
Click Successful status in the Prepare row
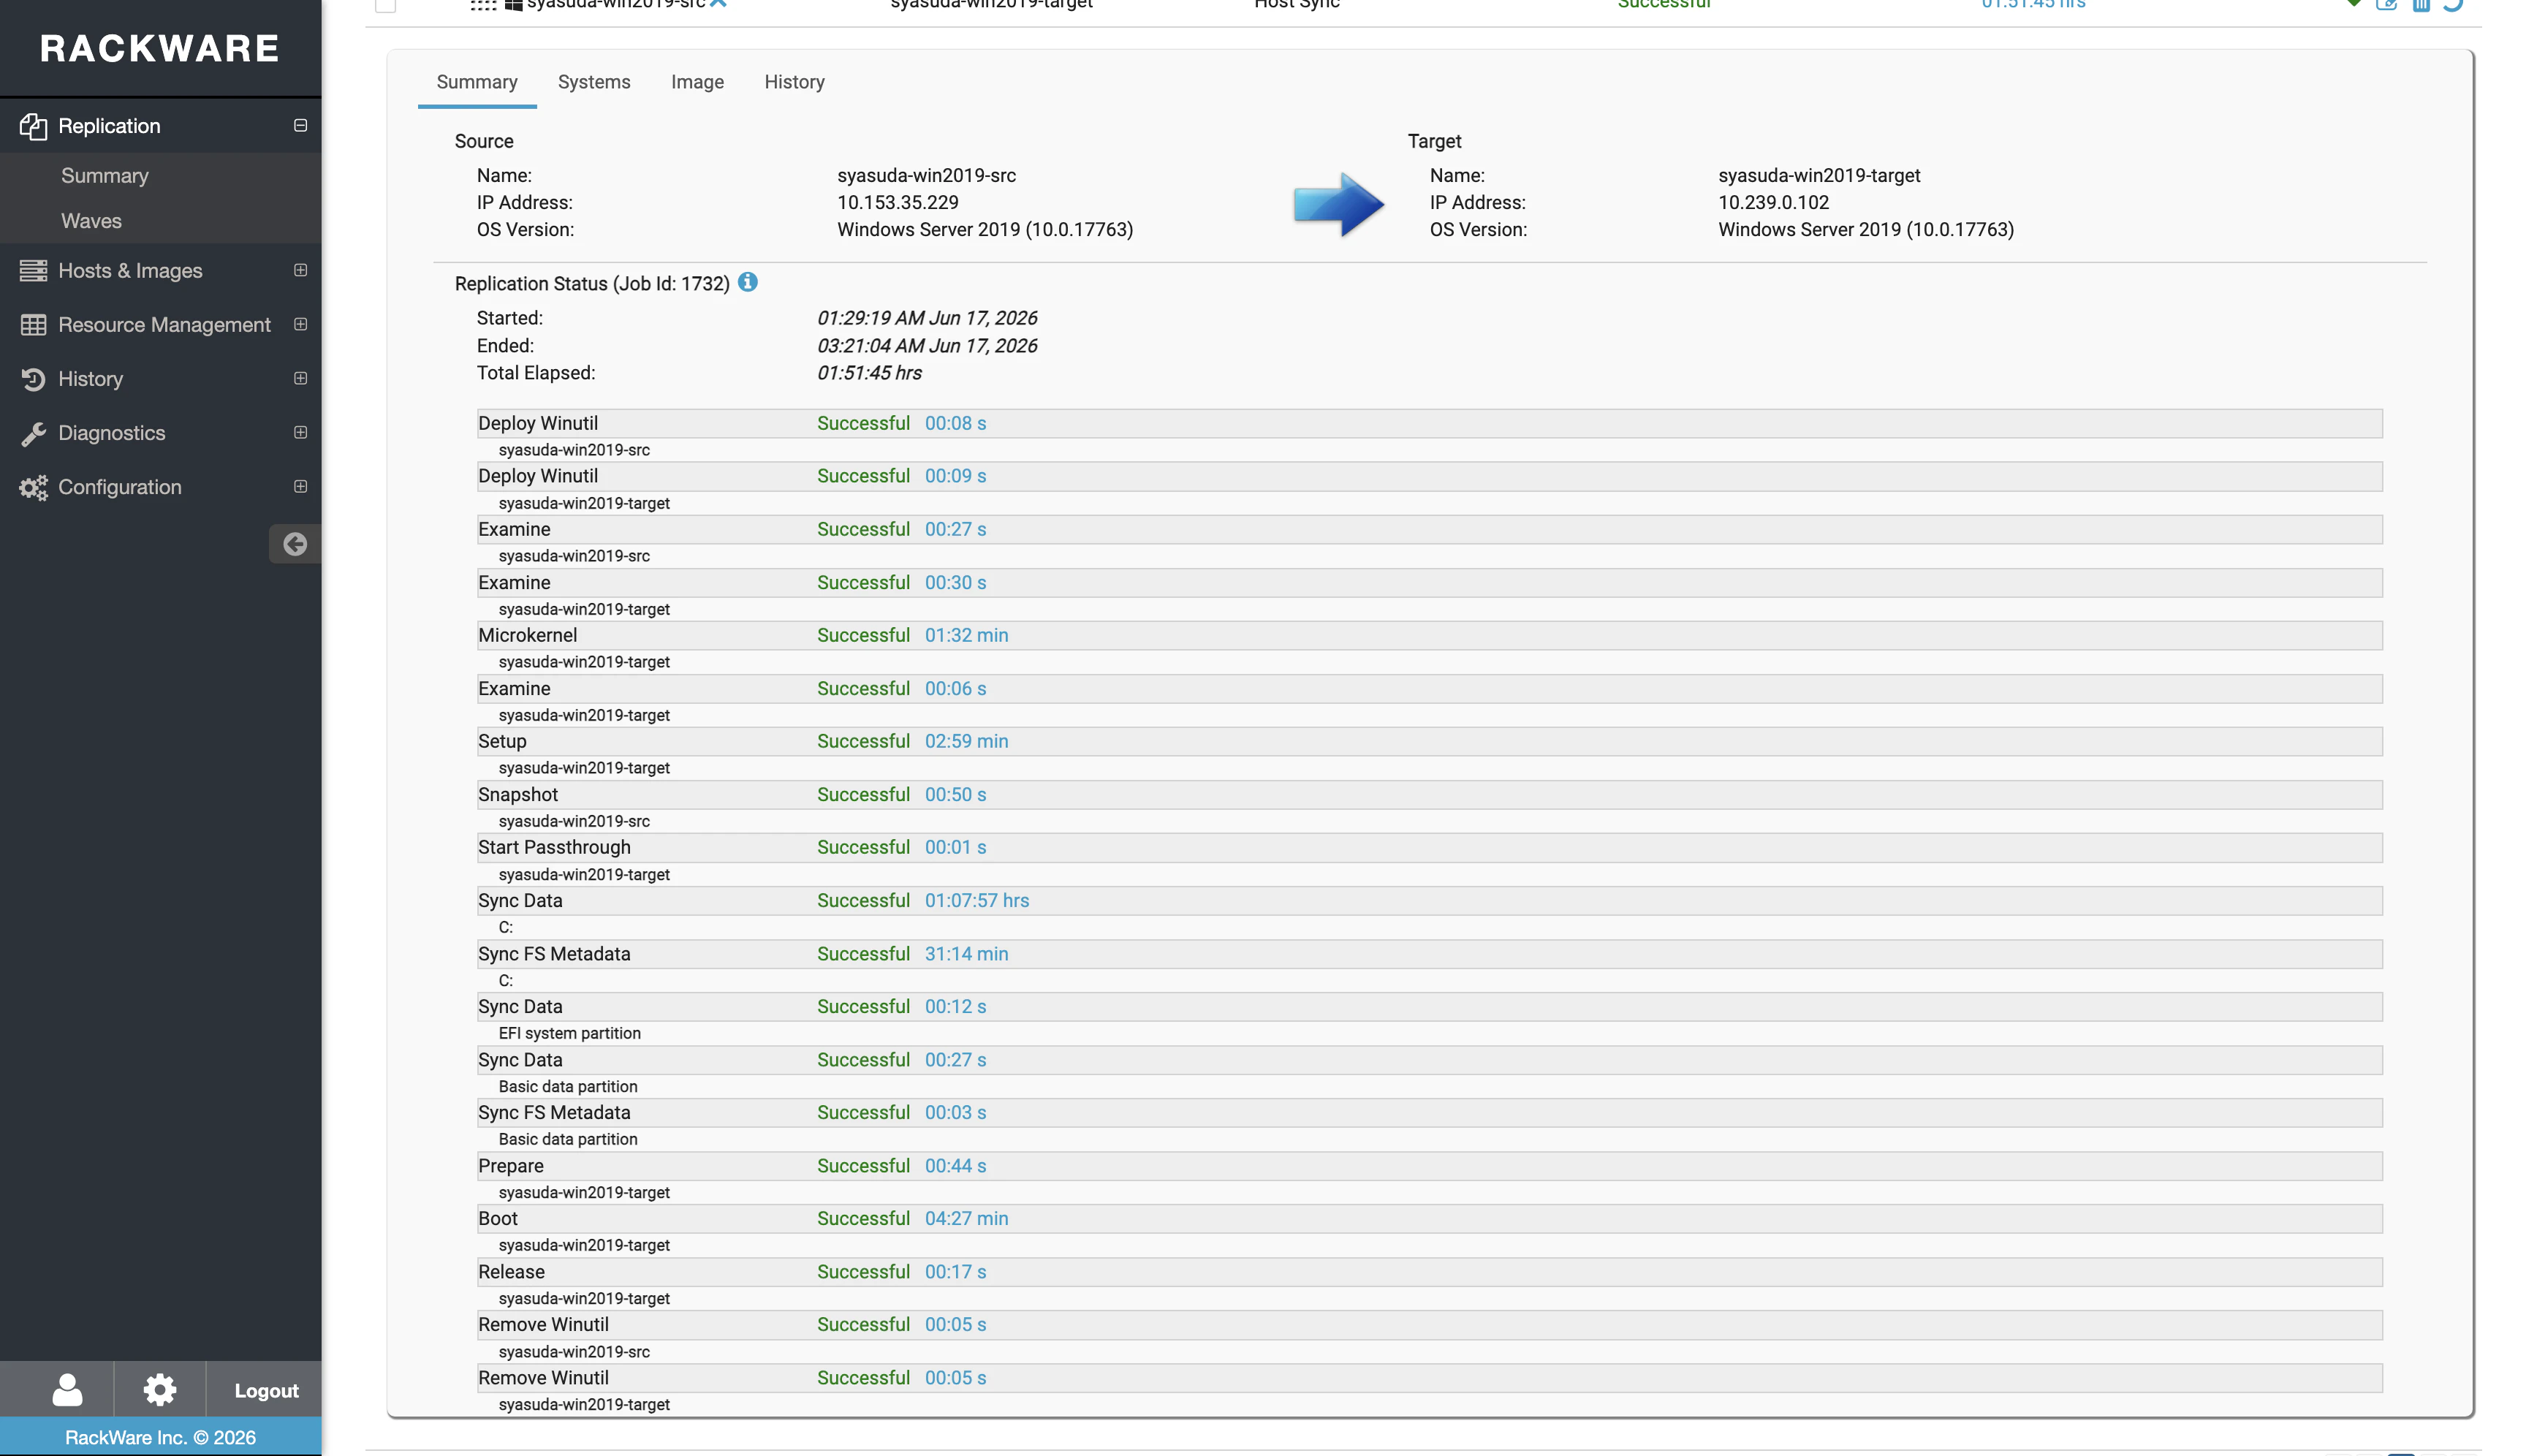(x=863, y=1166)
